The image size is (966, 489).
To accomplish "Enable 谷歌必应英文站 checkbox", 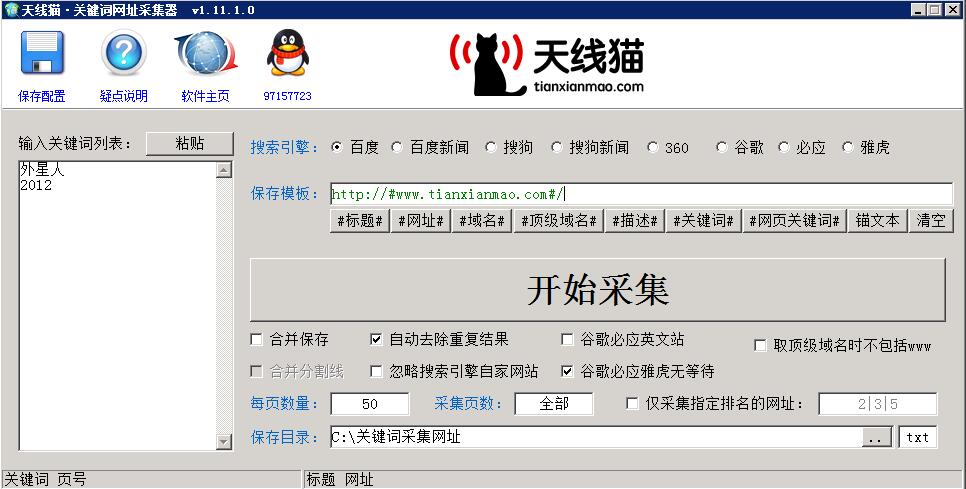I will [x=567, y=339].
